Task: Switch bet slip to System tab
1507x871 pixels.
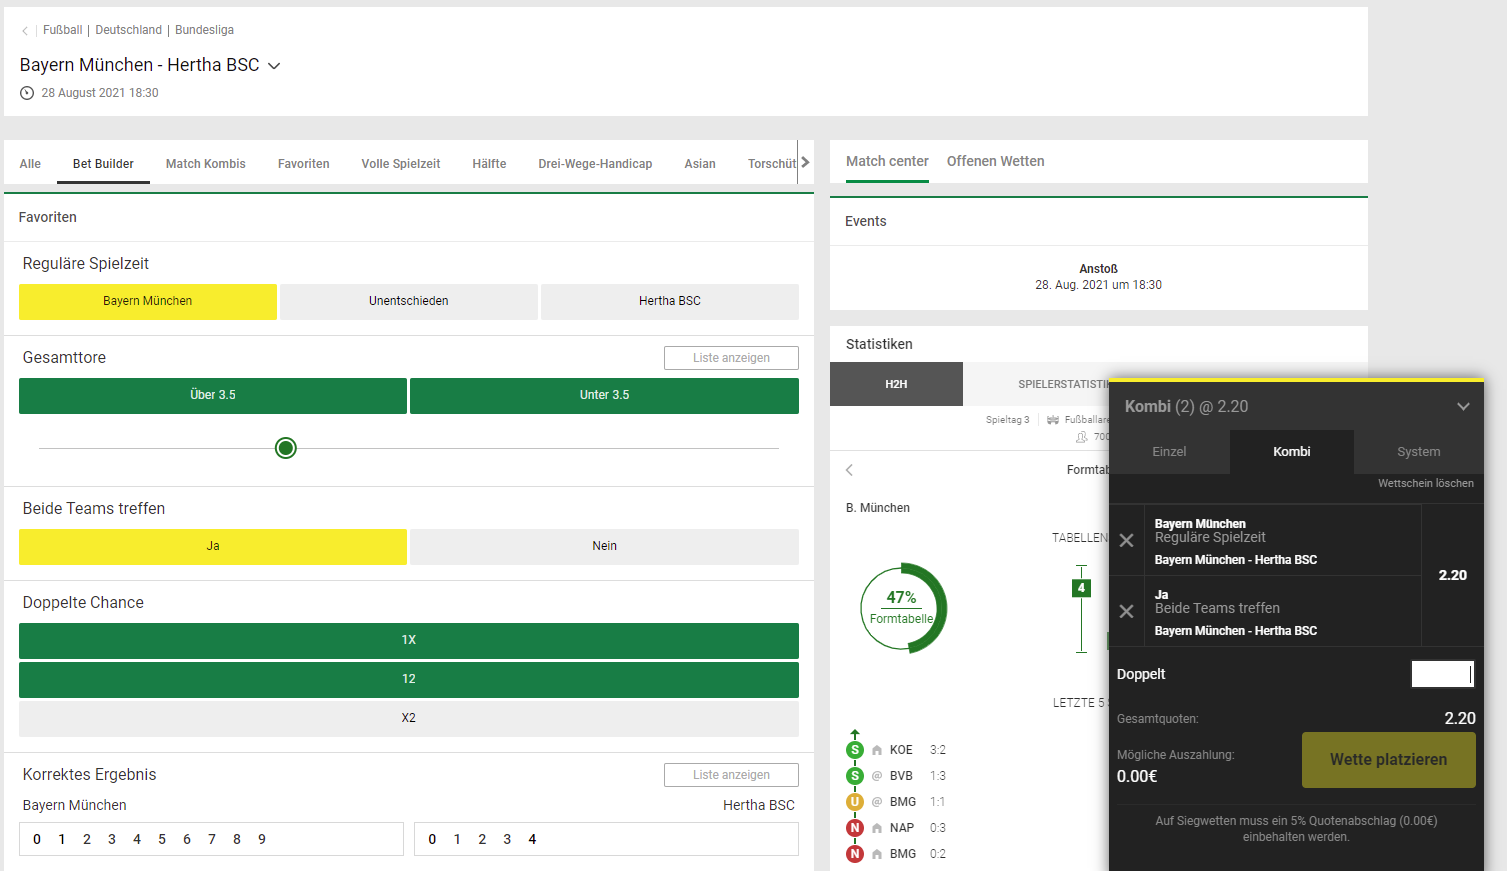Action: click(x=1418, y=452)
